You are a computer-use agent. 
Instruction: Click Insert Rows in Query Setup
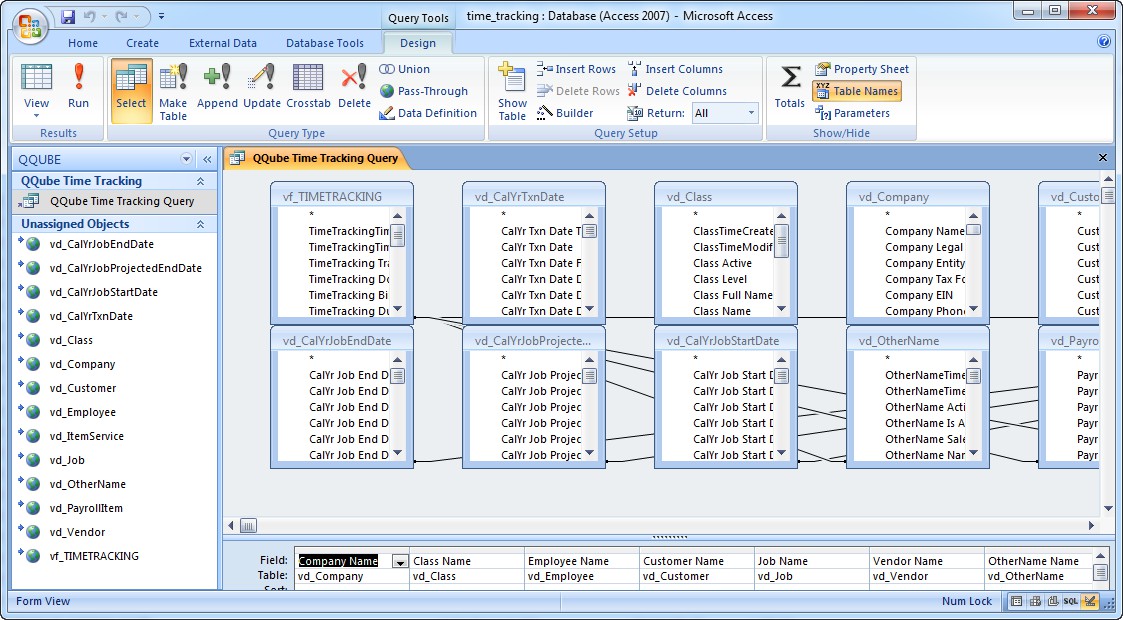577,69
